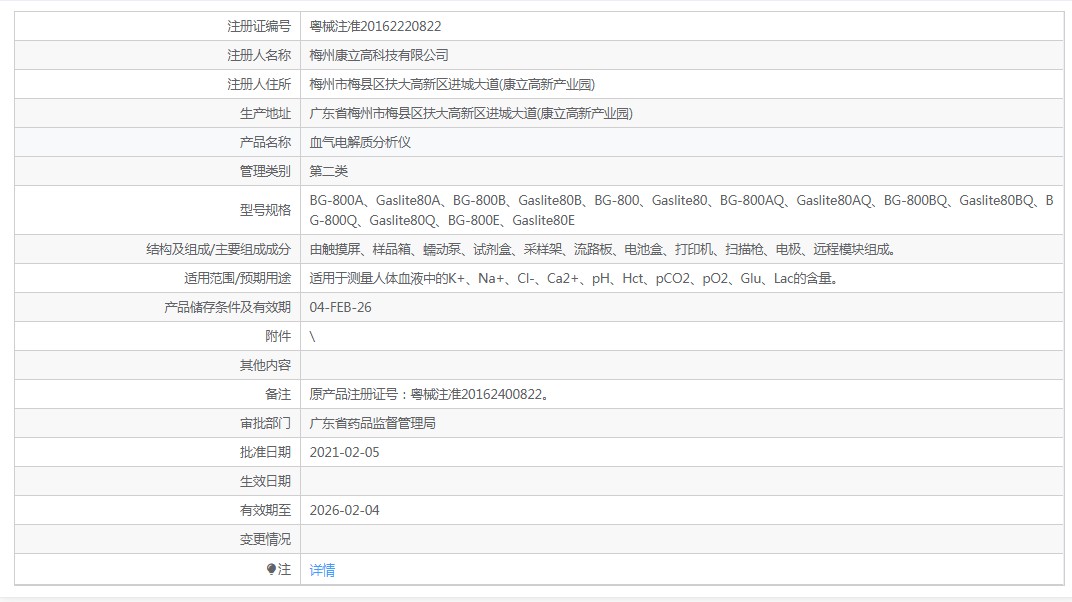Viewport: 1072px width, 602px height.
Task: Select the 注册人住所 address value
Action: [x=452, y=85]
